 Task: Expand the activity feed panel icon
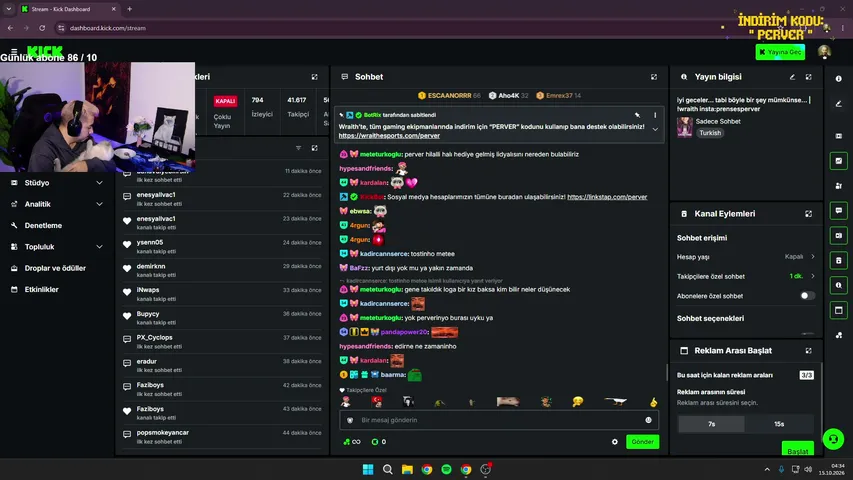314,148
